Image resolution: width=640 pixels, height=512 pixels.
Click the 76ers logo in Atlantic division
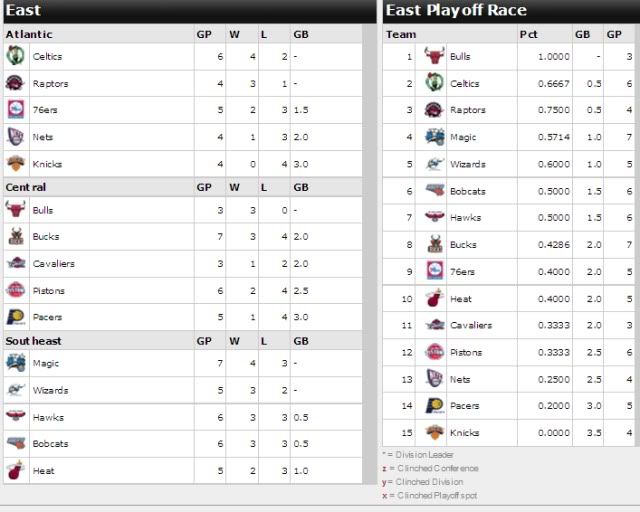point(16,109)
